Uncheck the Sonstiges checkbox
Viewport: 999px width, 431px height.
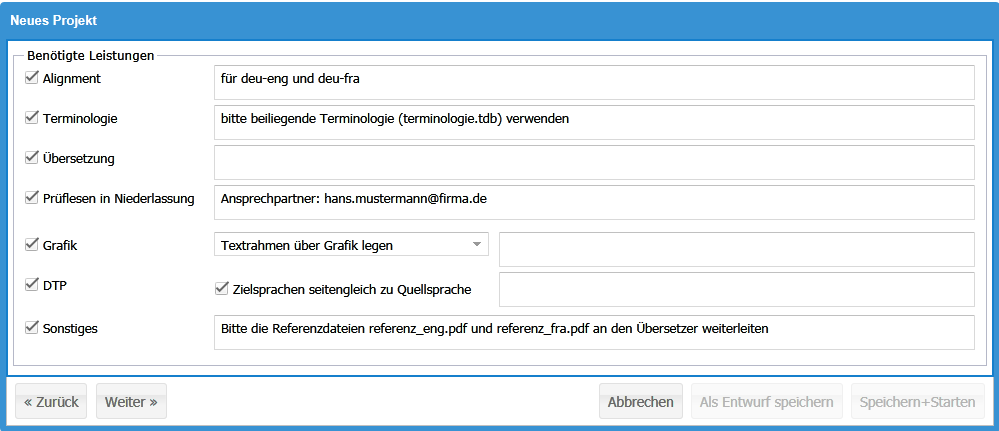[31, 328]
